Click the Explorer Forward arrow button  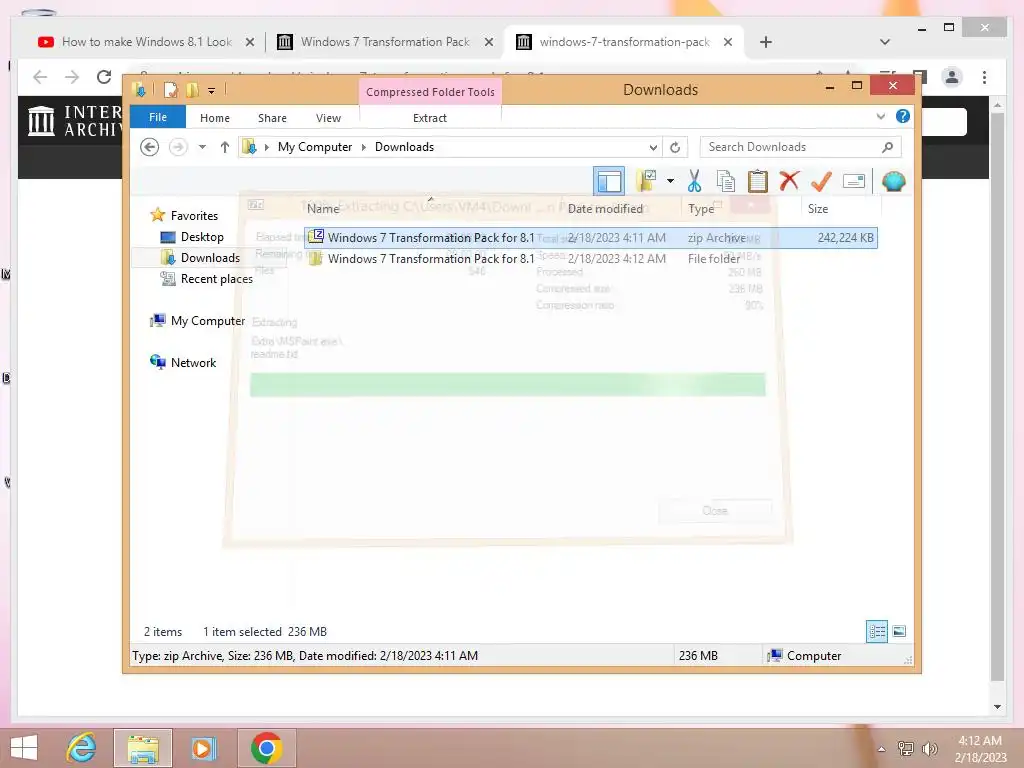(x=178, y=147)
